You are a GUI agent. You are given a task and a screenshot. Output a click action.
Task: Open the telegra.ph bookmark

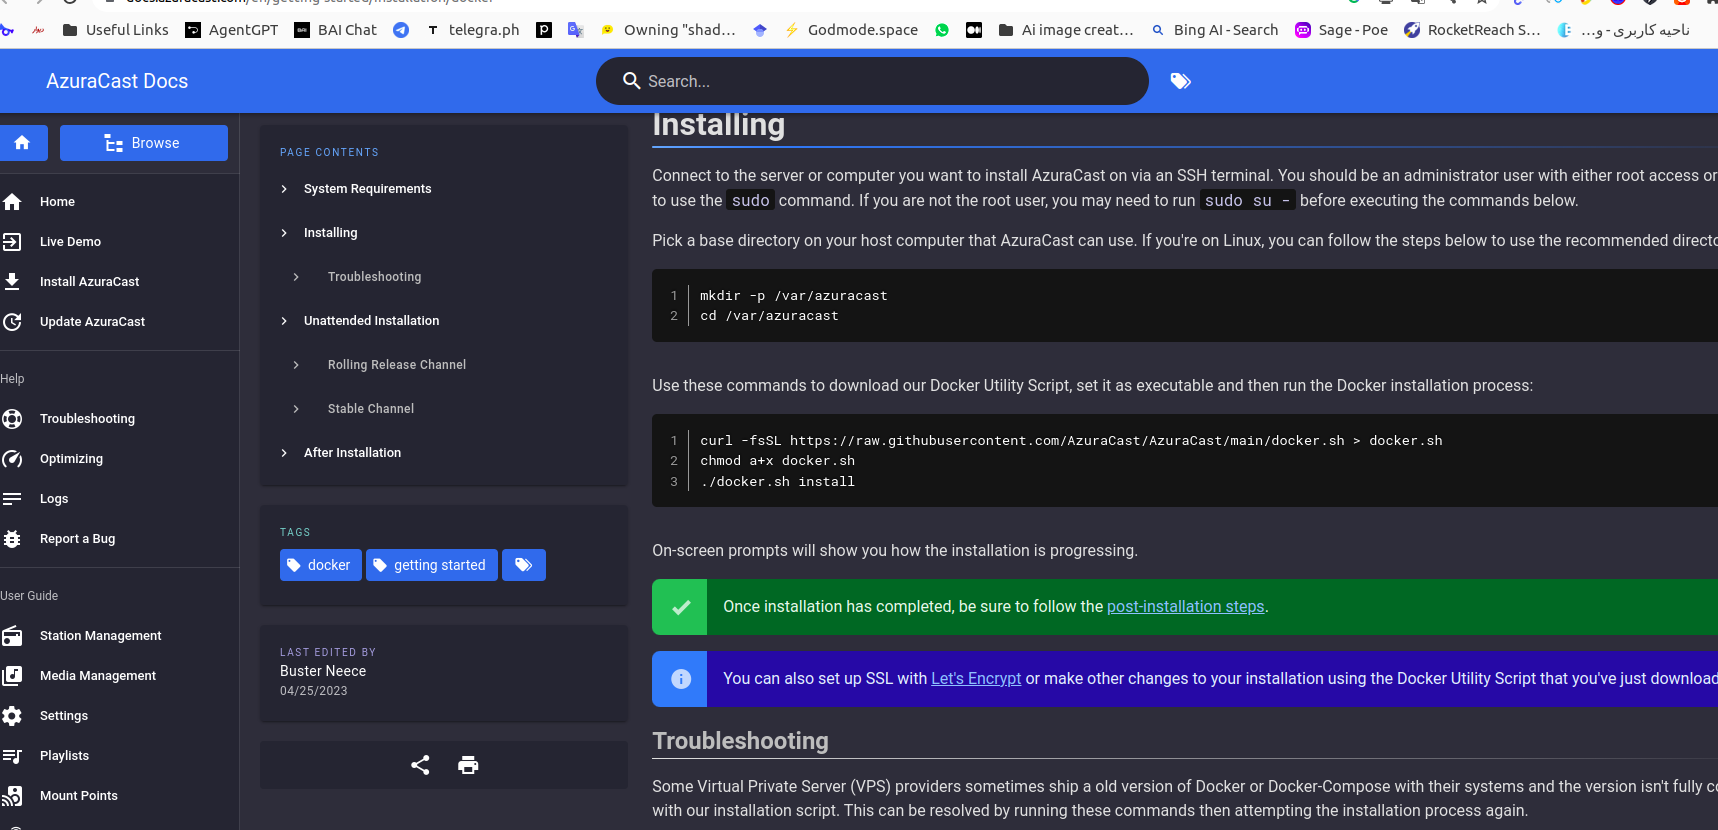(473, 30)
